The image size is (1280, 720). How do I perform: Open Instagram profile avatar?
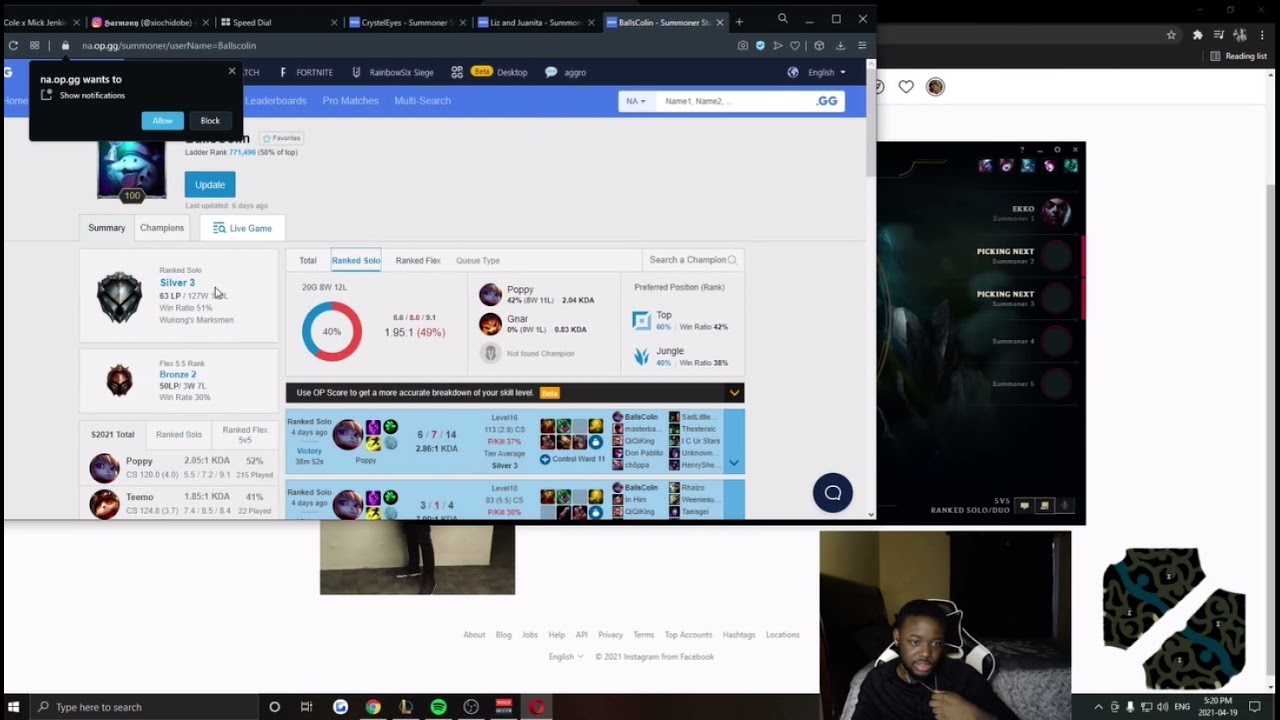(x=935, y=87)
